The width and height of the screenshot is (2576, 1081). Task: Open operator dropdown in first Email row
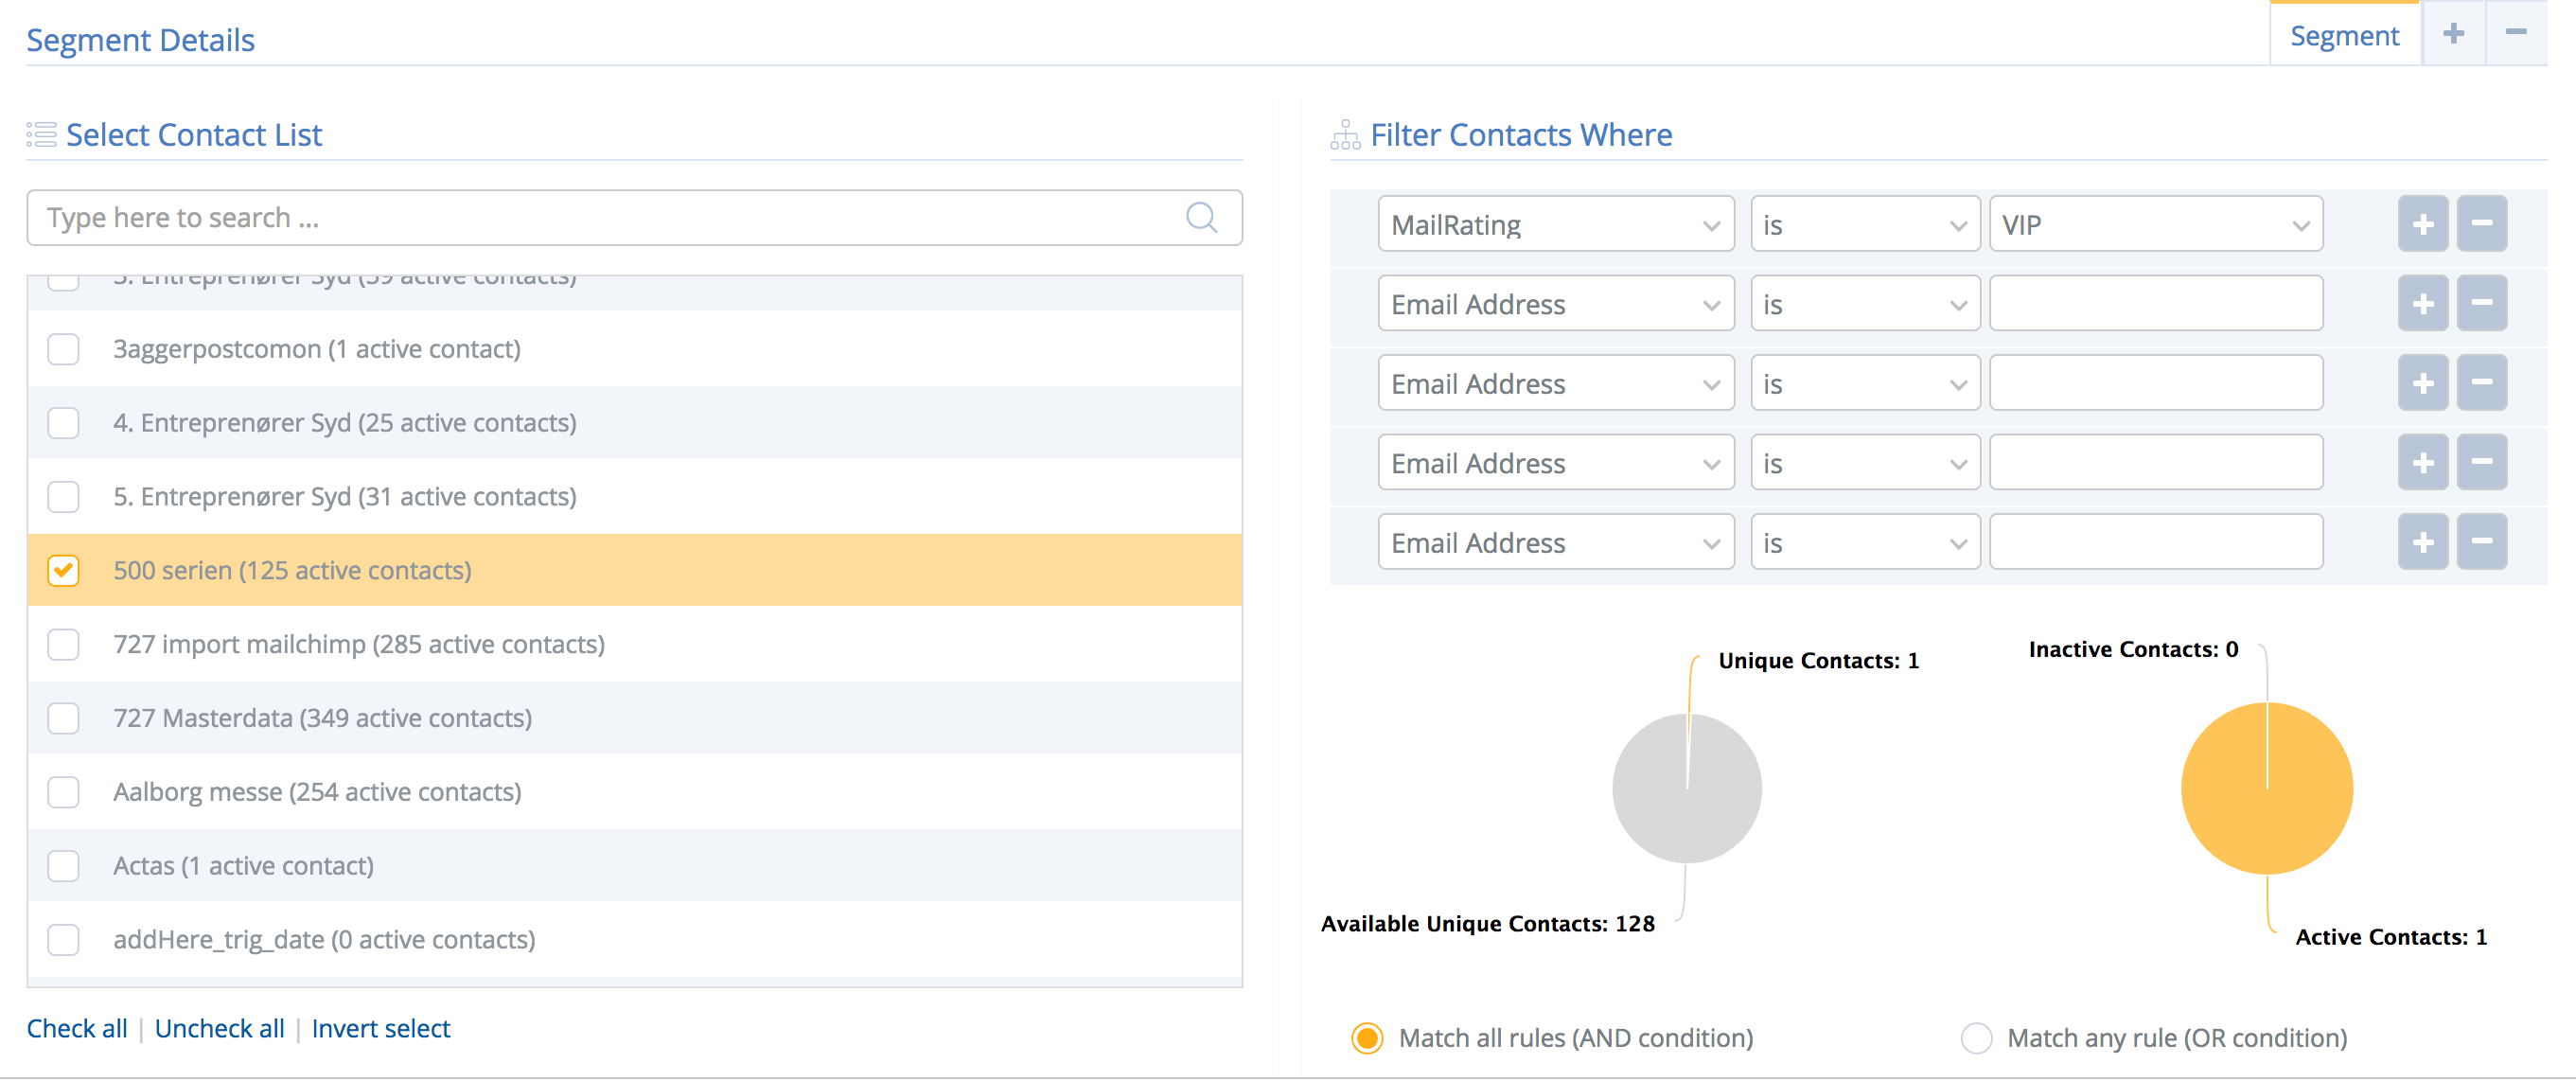click(1865, 303)
